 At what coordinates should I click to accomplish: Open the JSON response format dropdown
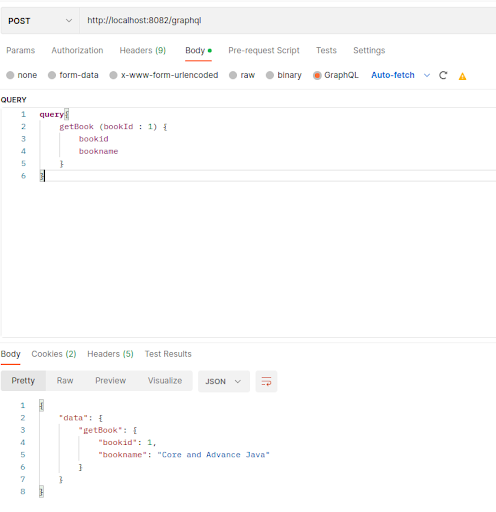tap(224, 381)
